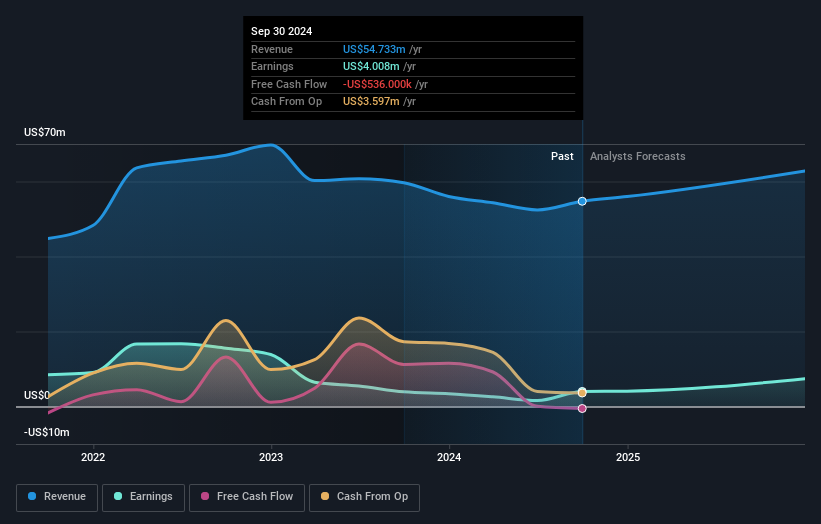The width and height of the screenshot is (821, 524).
Task: Click the -US$10m y-axis label
Action: (47, 432)
